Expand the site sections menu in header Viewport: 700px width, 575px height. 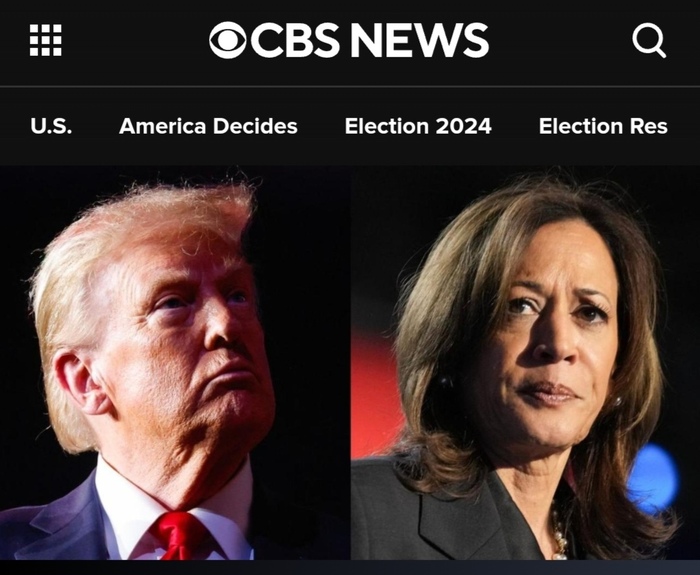tap(46, 40)
